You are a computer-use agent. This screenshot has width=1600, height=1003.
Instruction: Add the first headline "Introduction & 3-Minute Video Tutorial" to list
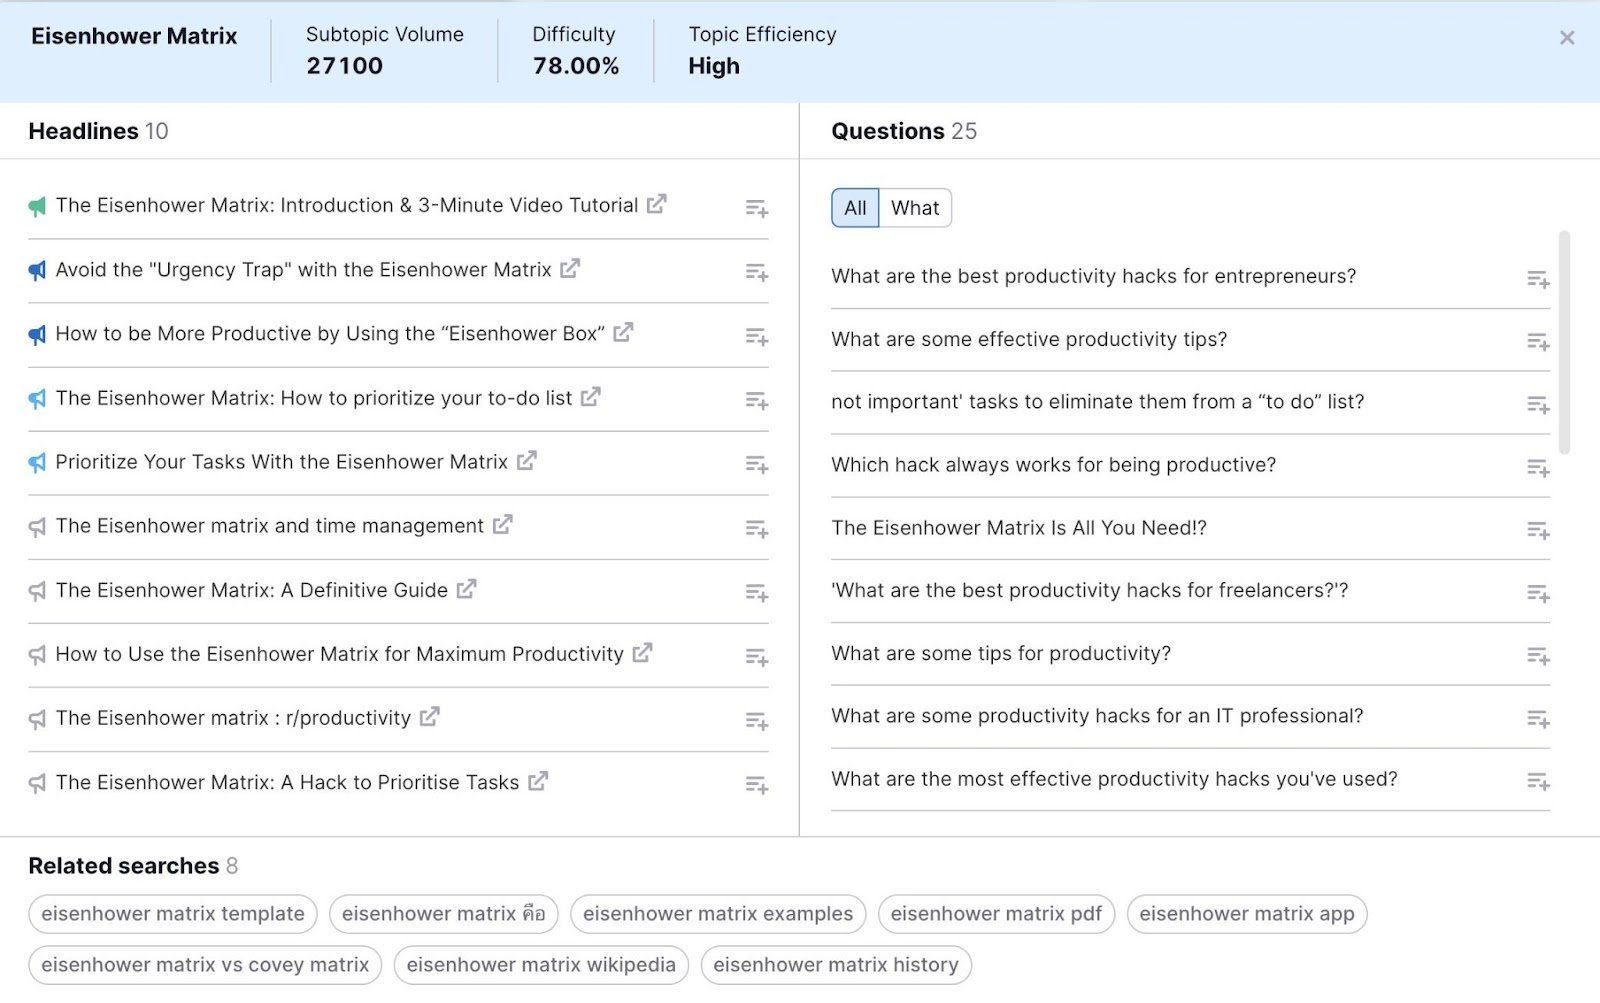tap(757, 207)
